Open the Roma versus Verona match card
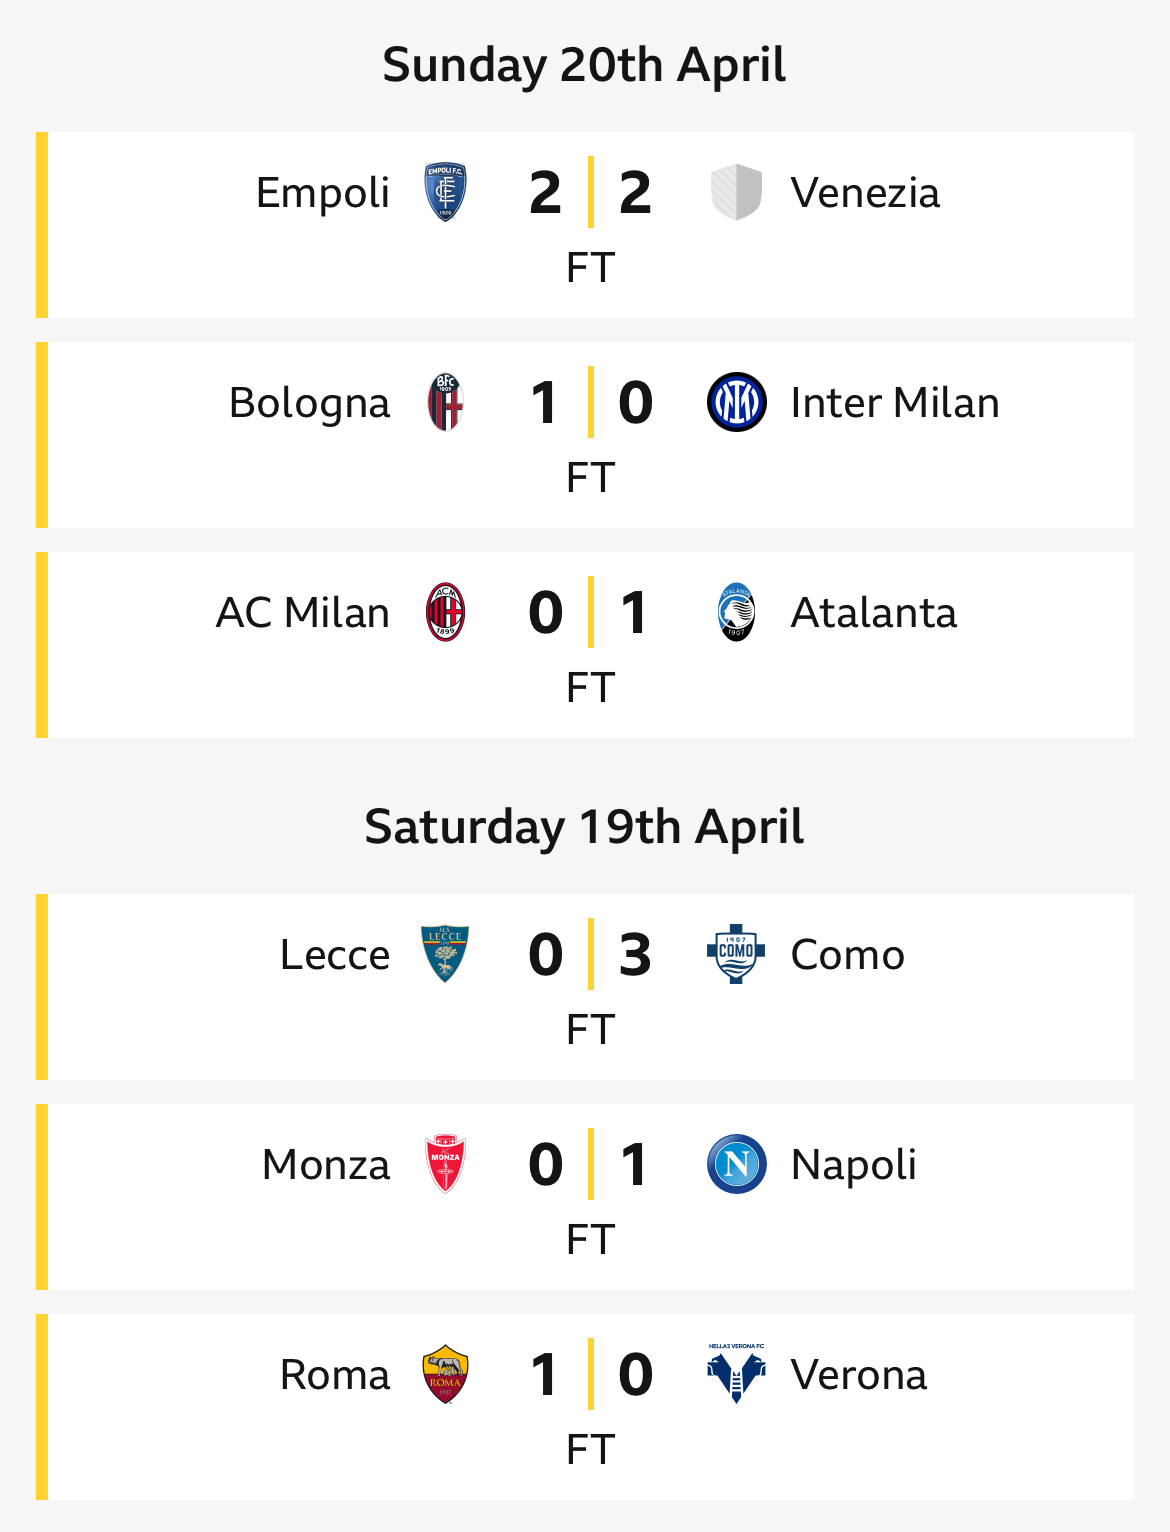This screenshot has width=1170, height=1532. coord(585,1407)
